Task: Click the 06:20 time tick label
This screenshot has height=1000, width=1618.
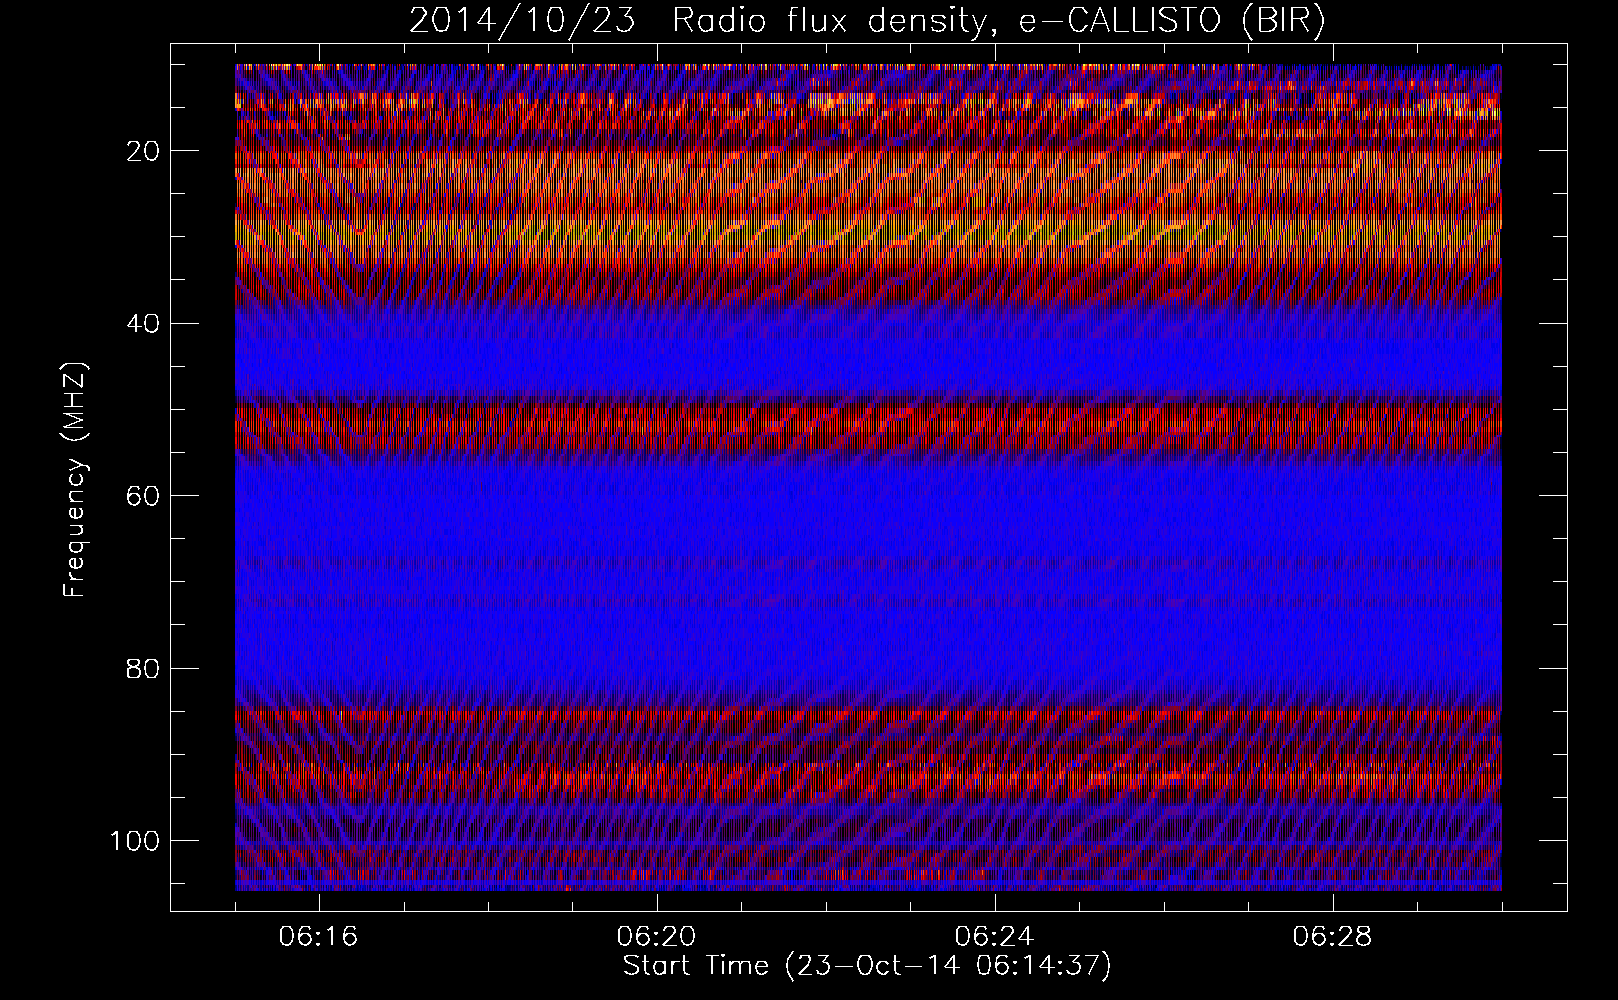Action: [x=657, y=937]
